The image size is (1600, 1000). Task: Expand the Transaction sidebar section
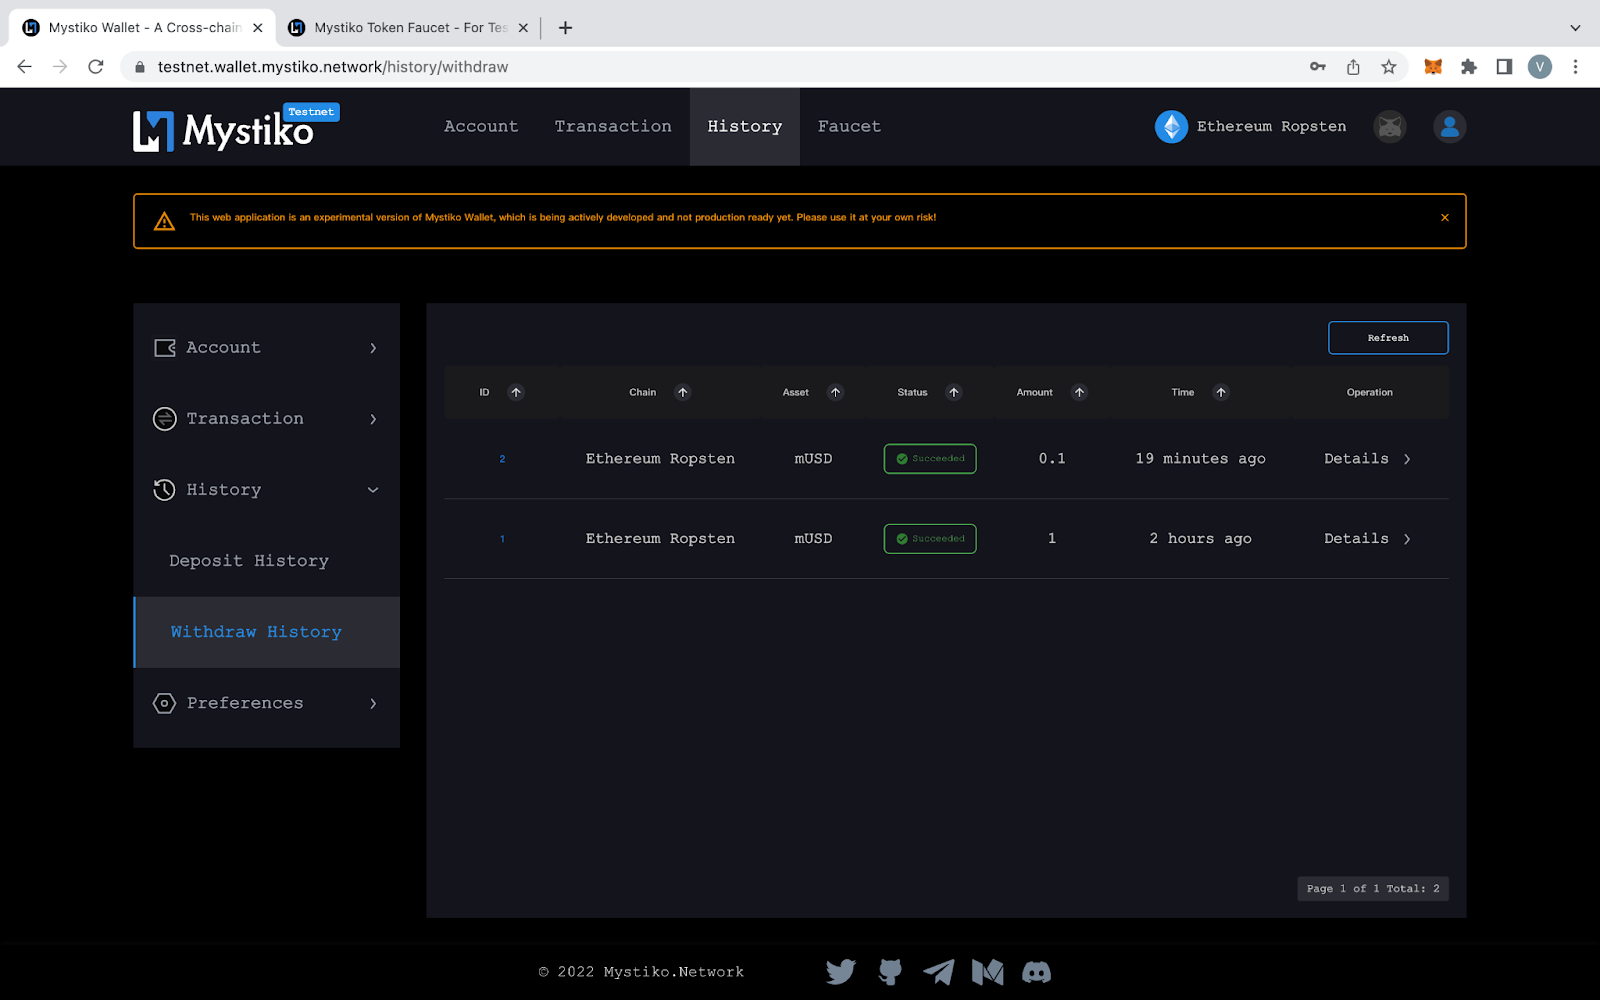coord(266,419)
